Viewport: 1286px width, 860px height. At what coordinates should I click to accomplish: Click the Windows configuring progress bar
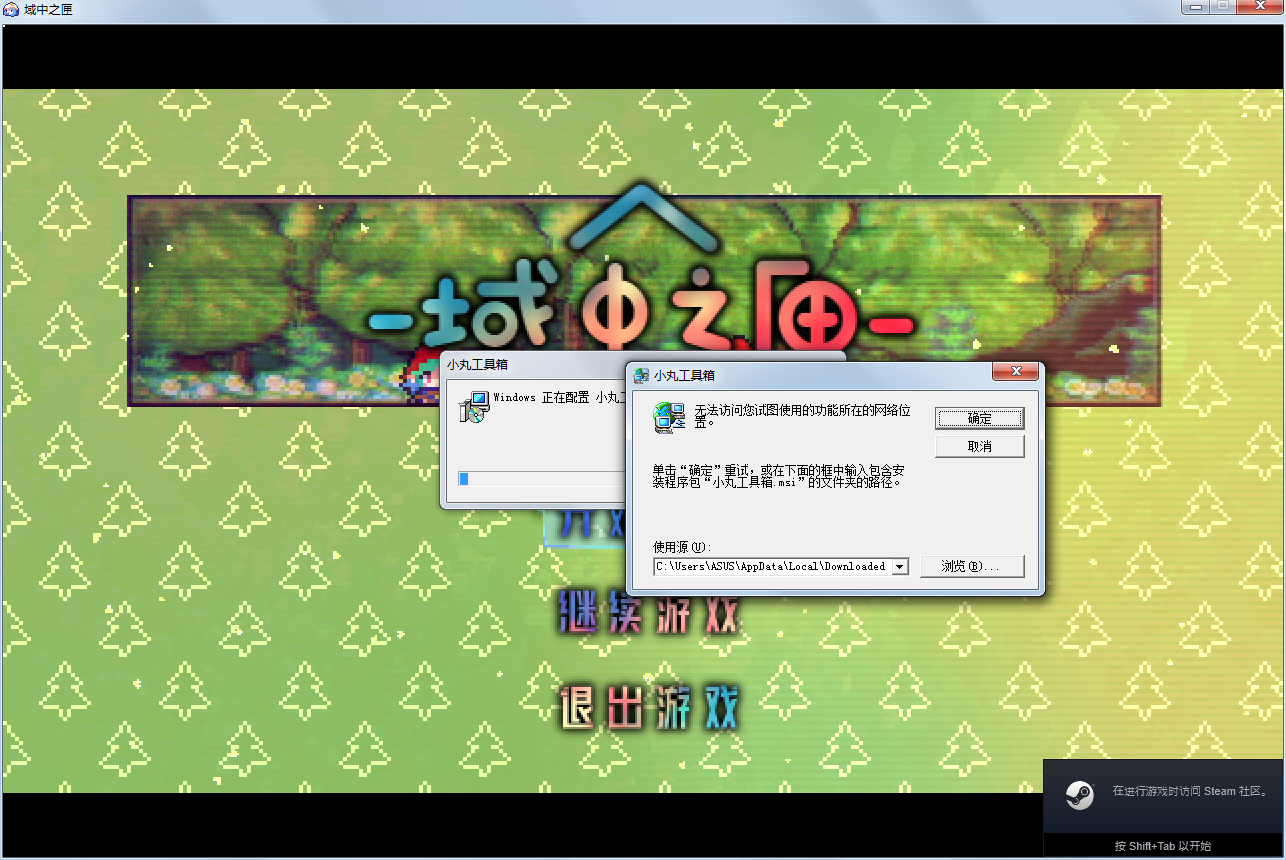click(540, 479)
